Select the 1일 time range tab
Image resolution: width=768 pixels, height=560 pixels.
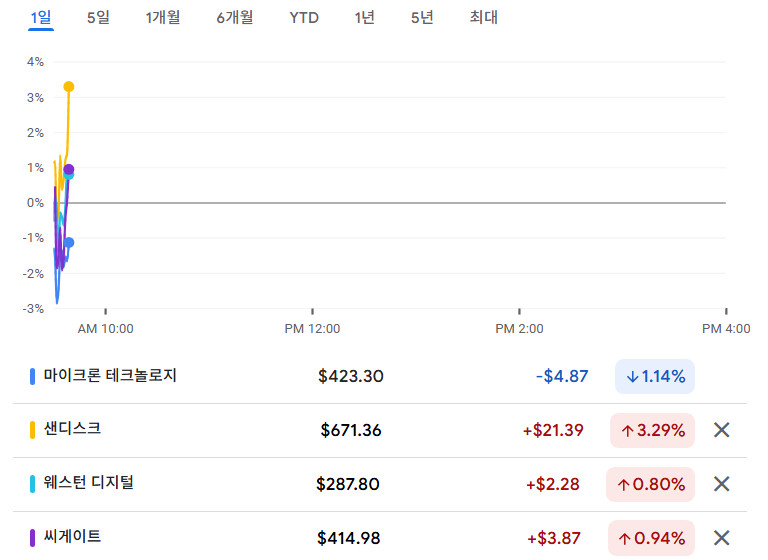point(41,18)
